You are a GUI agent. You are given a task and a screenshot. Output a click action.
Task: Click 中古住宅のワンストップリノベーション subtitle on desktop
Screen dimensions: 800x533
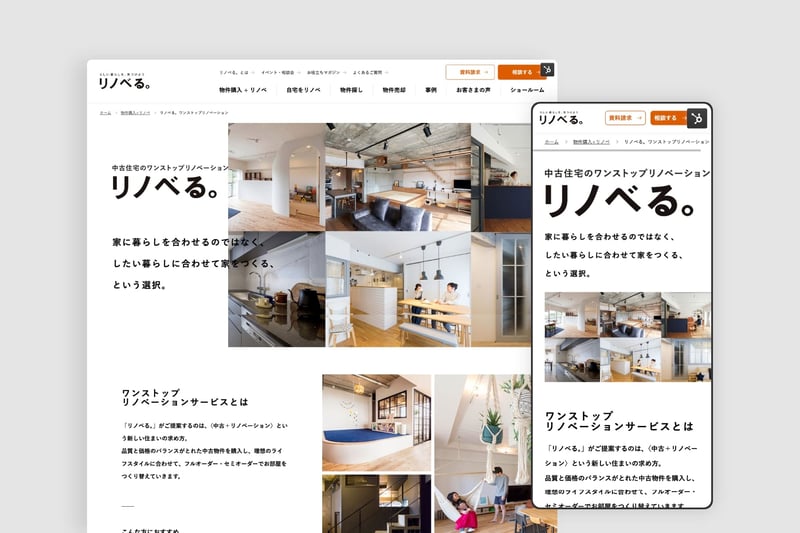pyautogui.click(x=170, y=168)
